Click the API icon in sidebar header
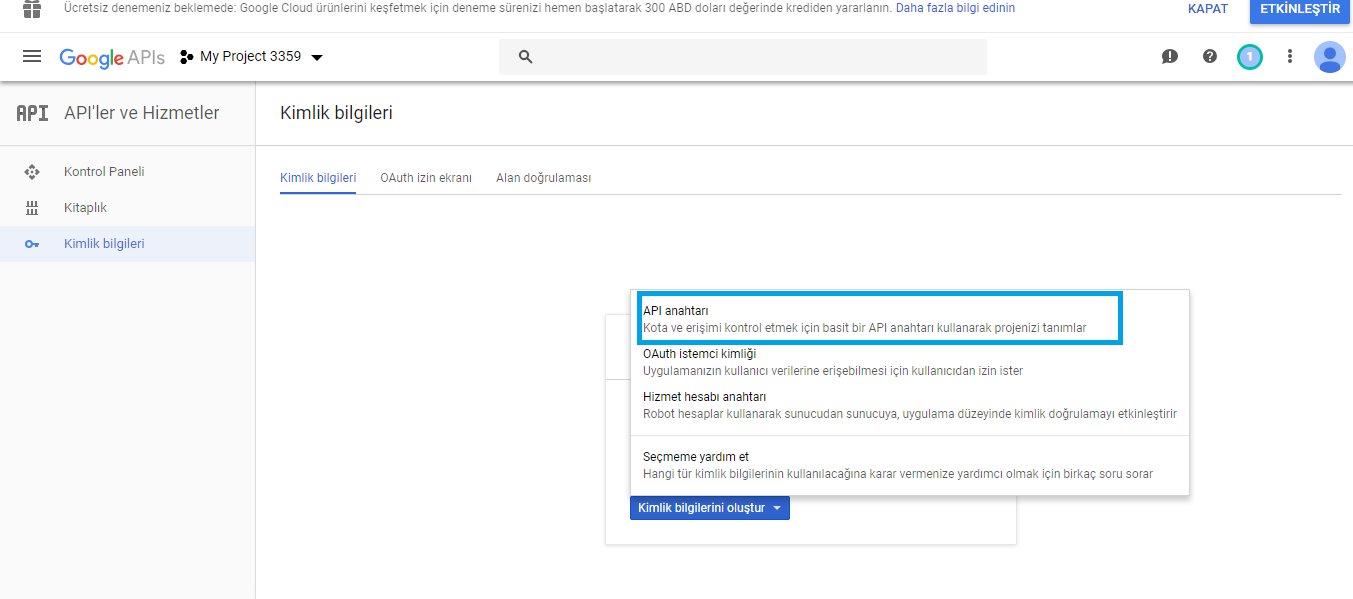 32,113
